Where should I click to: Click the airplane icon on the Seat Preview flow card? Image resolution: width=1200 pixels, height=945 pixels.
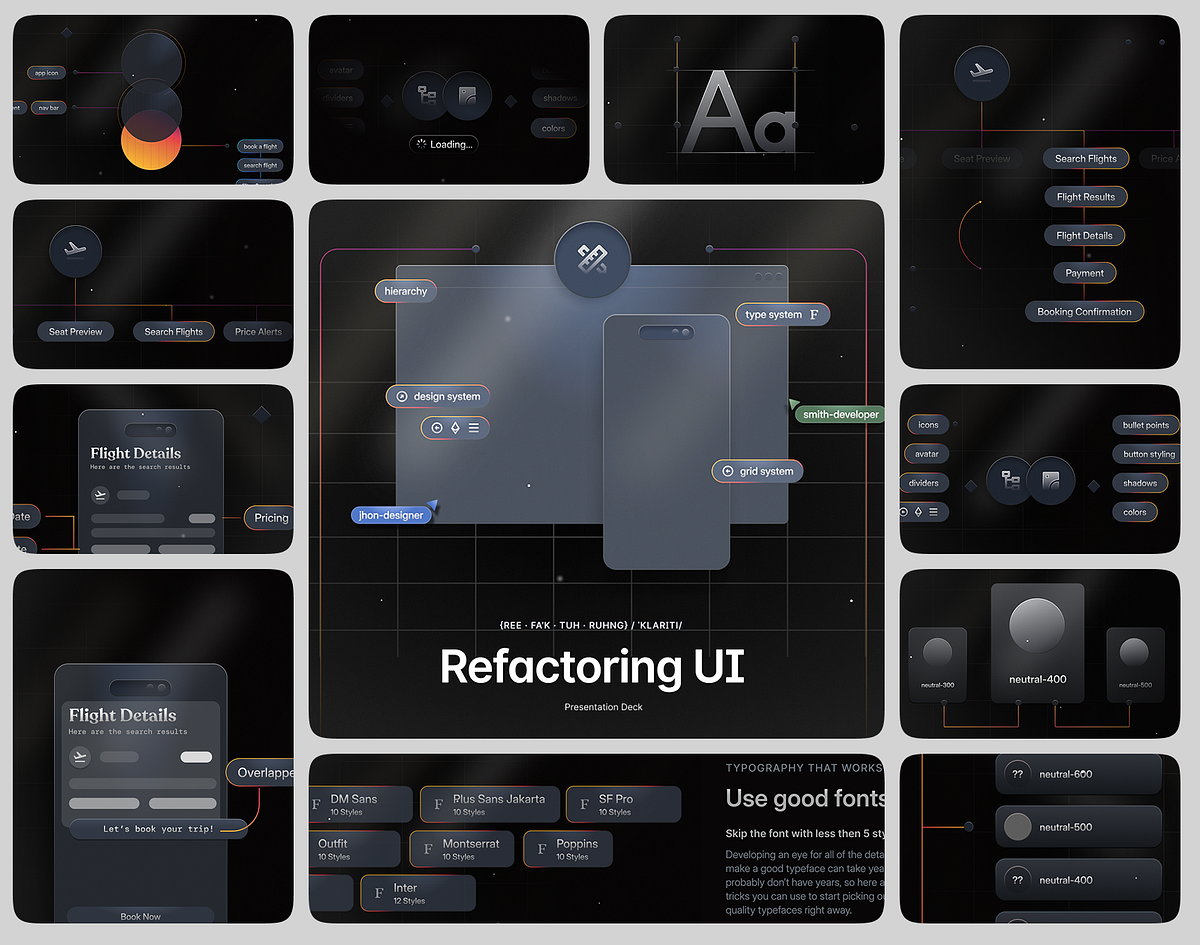(75, 252)
